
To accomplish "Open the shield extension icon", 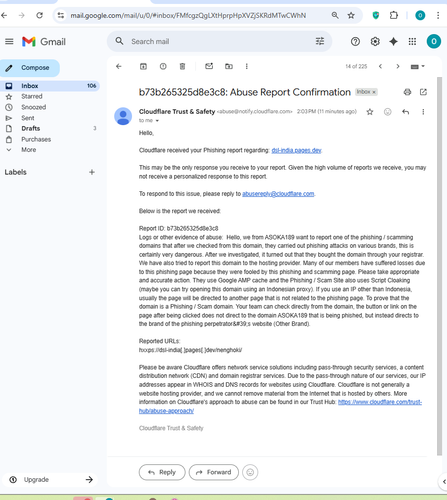I will 376,15.
